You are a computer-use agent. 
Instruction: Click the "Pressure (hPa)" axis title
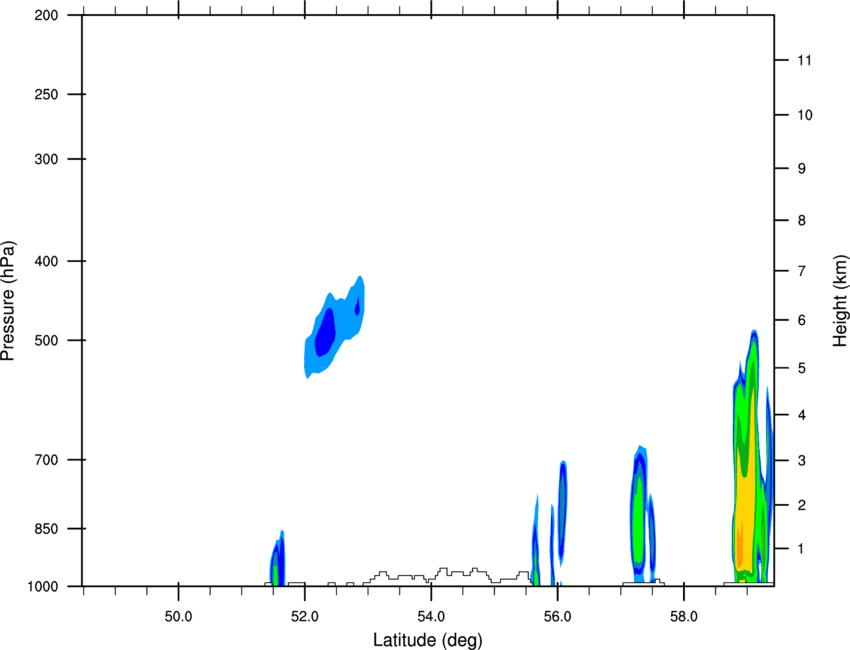(8, 300)
